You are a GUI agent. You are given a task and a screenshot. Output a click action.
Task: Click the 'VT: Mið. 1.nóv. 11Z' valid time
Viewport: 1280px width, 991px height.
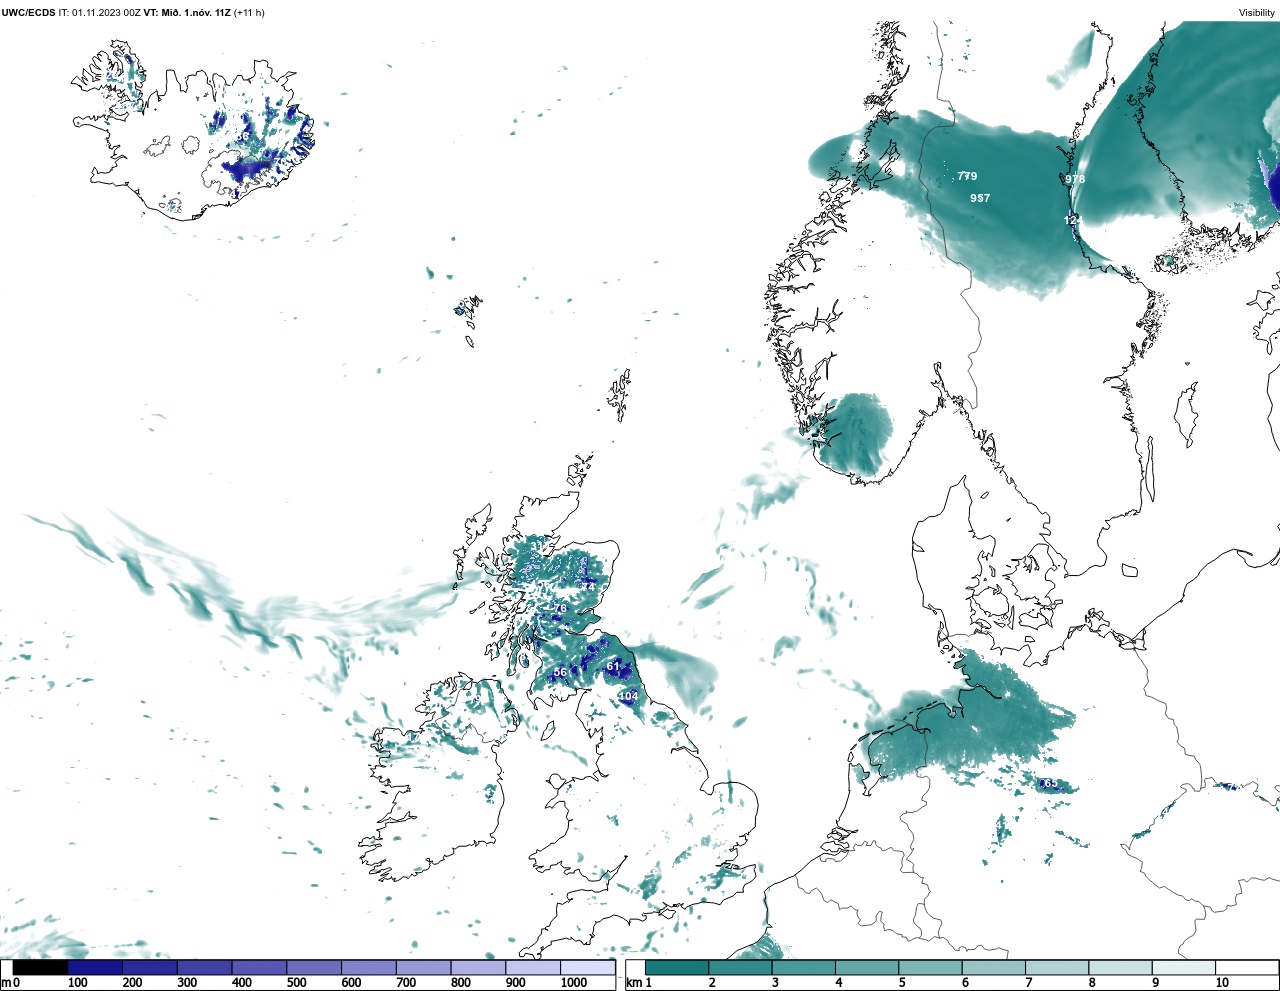[x=187, y=13]
